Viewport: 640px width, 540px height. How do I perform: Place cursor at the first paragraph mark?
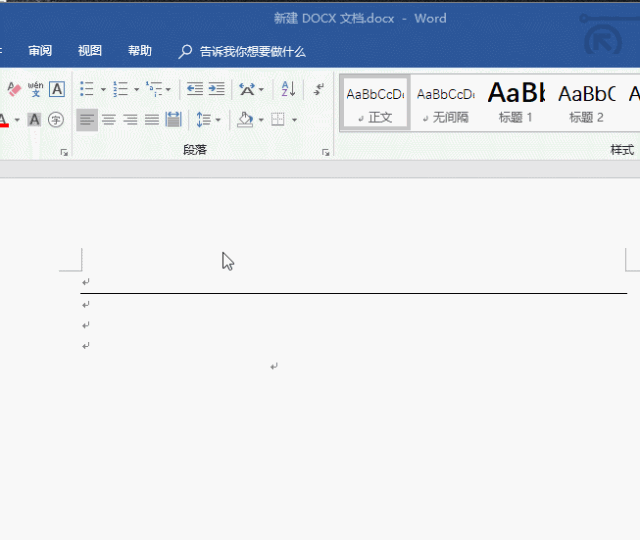[x=85, y=282]
